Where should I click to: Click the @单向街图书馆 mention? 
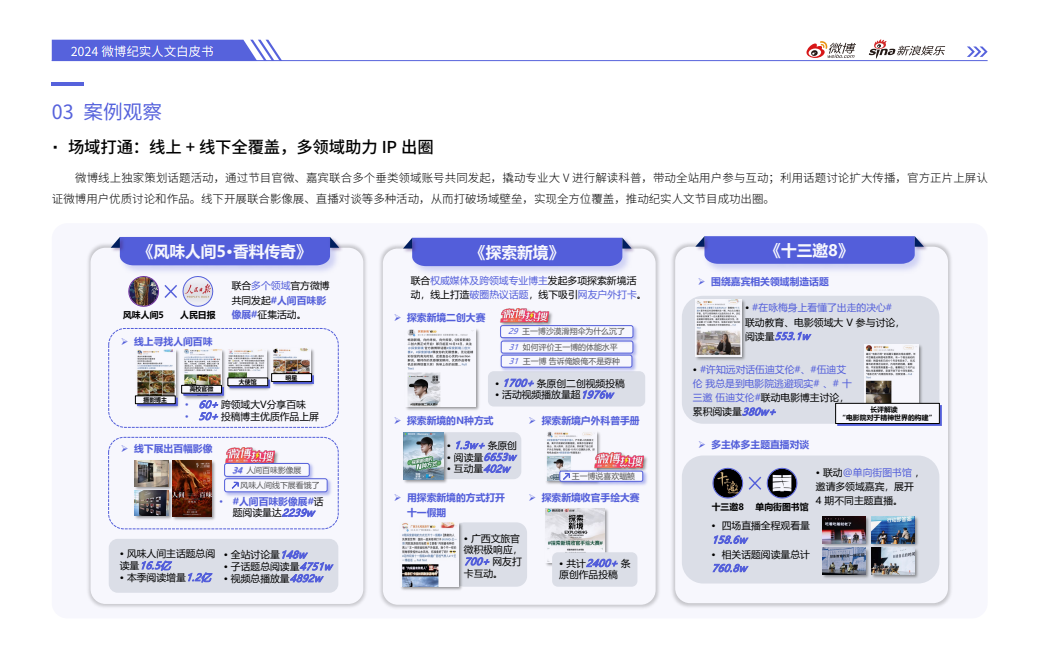coord(877,473)
